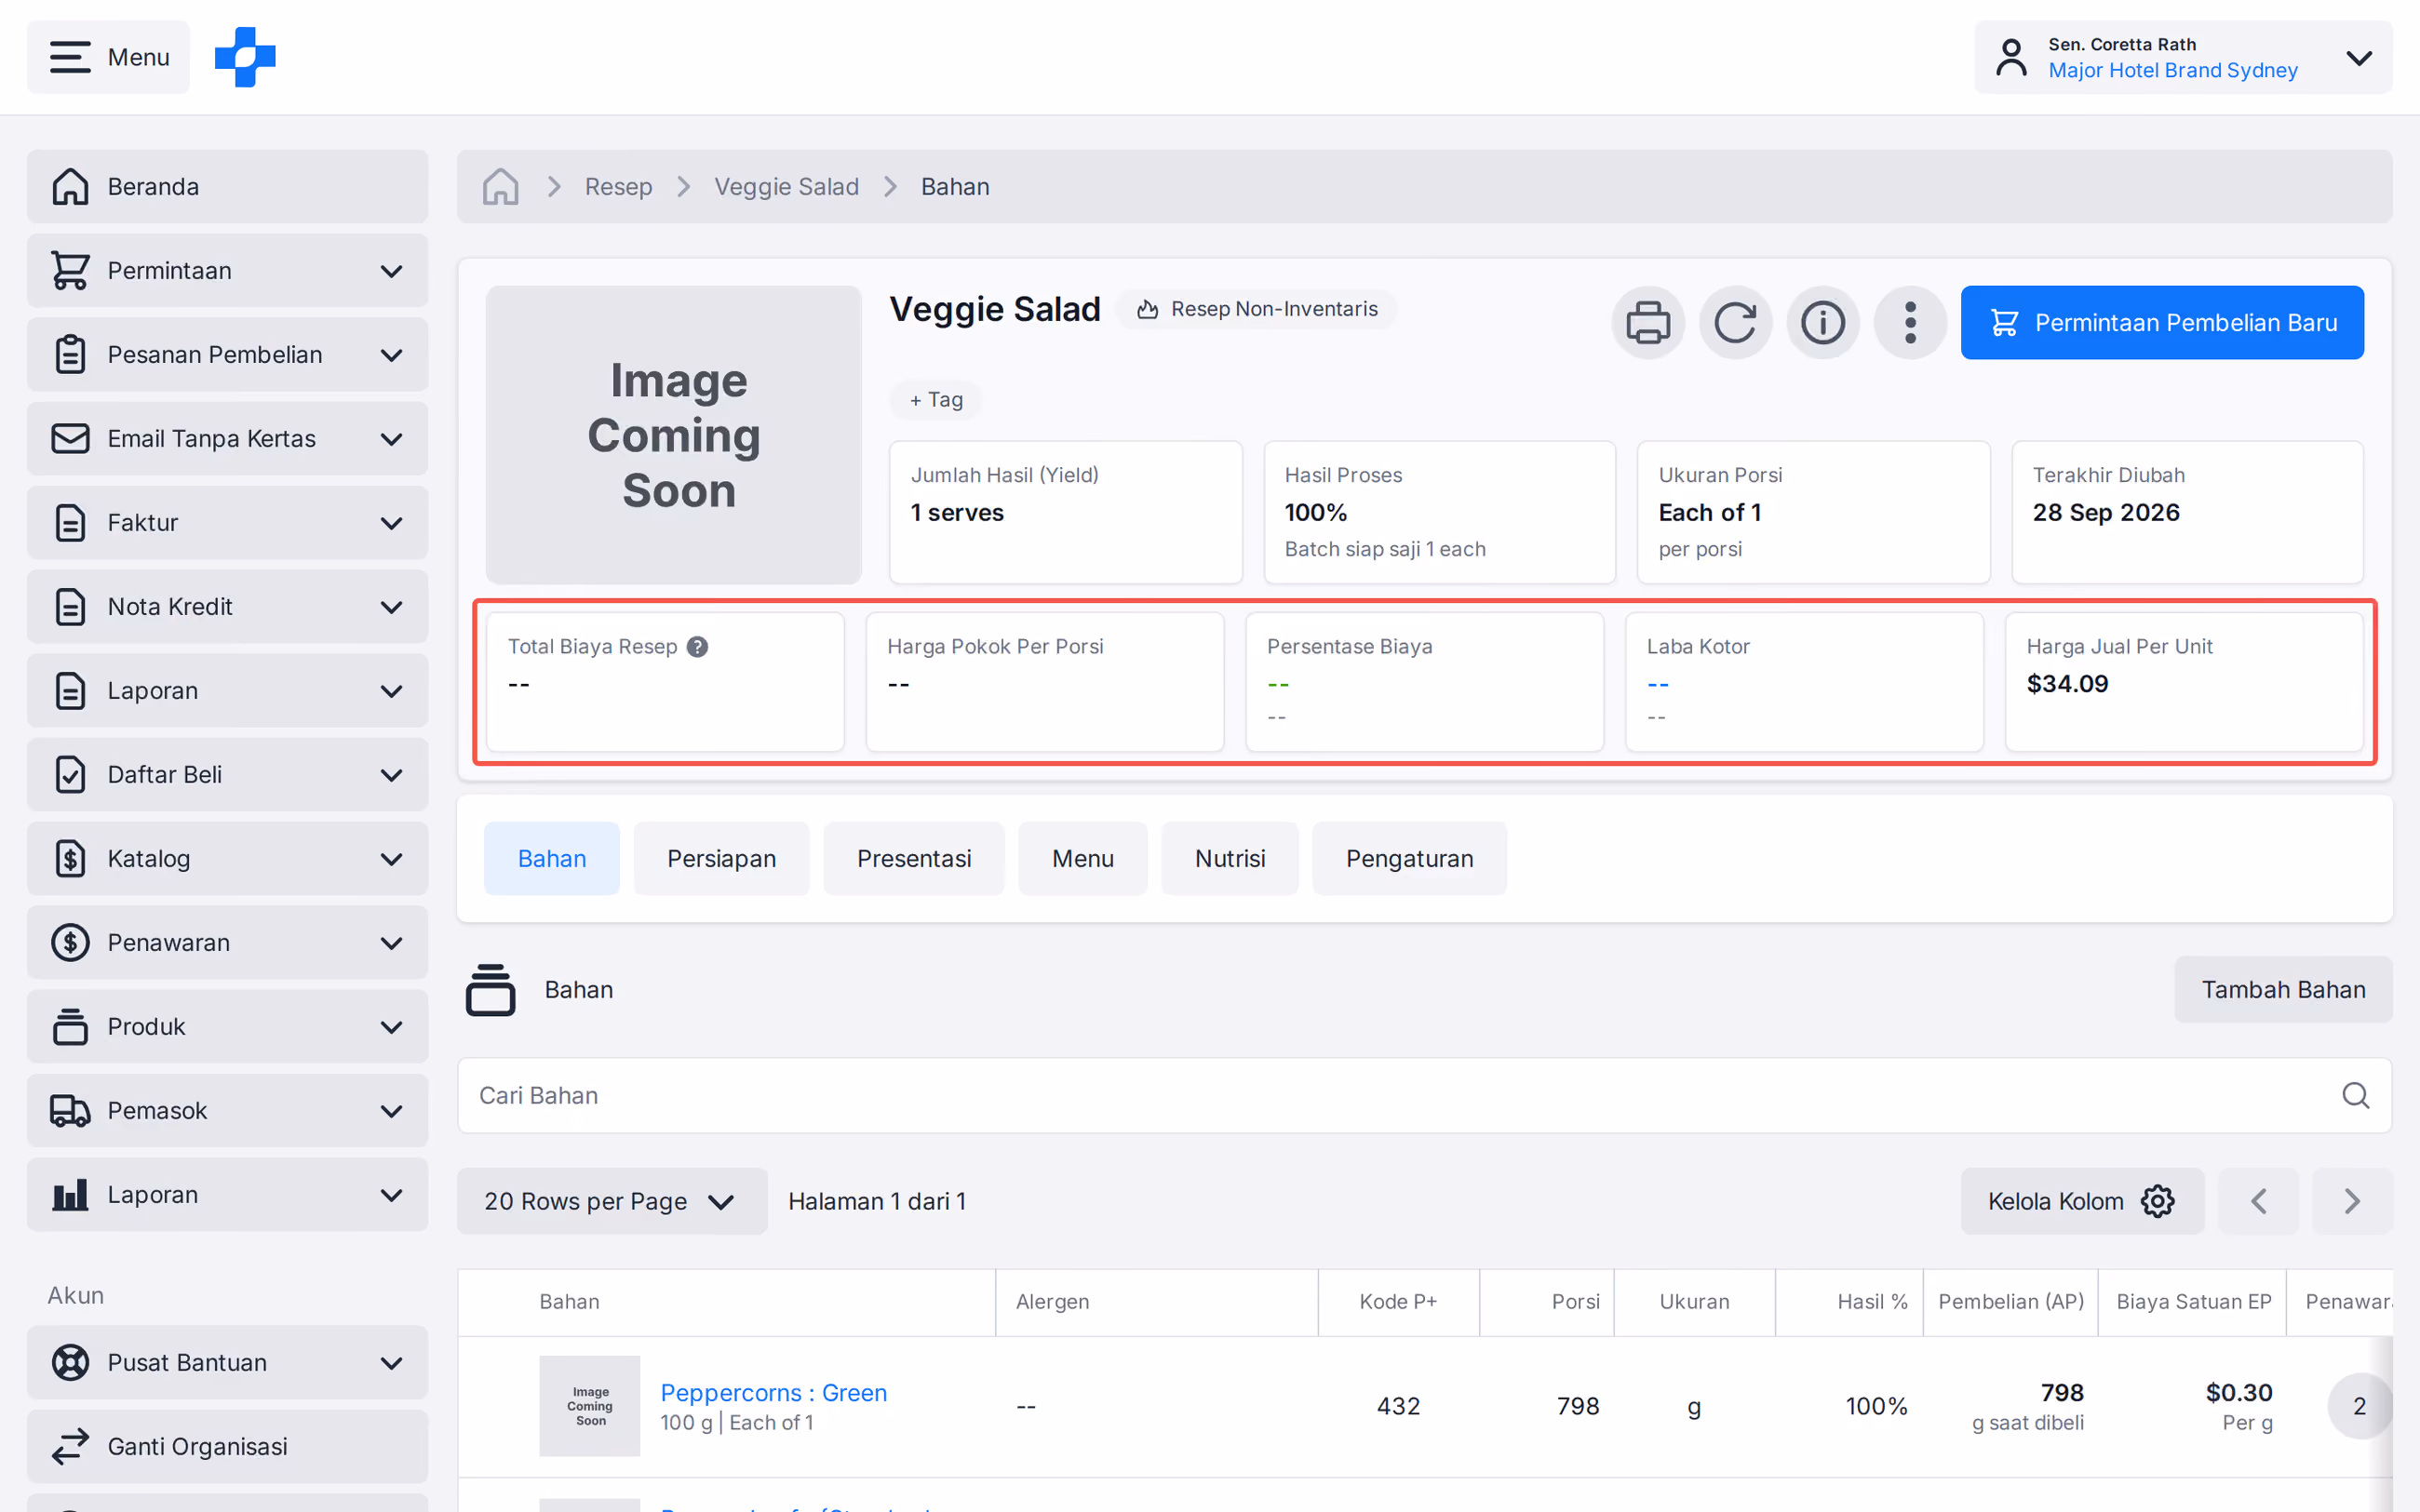Click the home breadcrumb icon
Screen dimensions: 2420x1512
500,186
